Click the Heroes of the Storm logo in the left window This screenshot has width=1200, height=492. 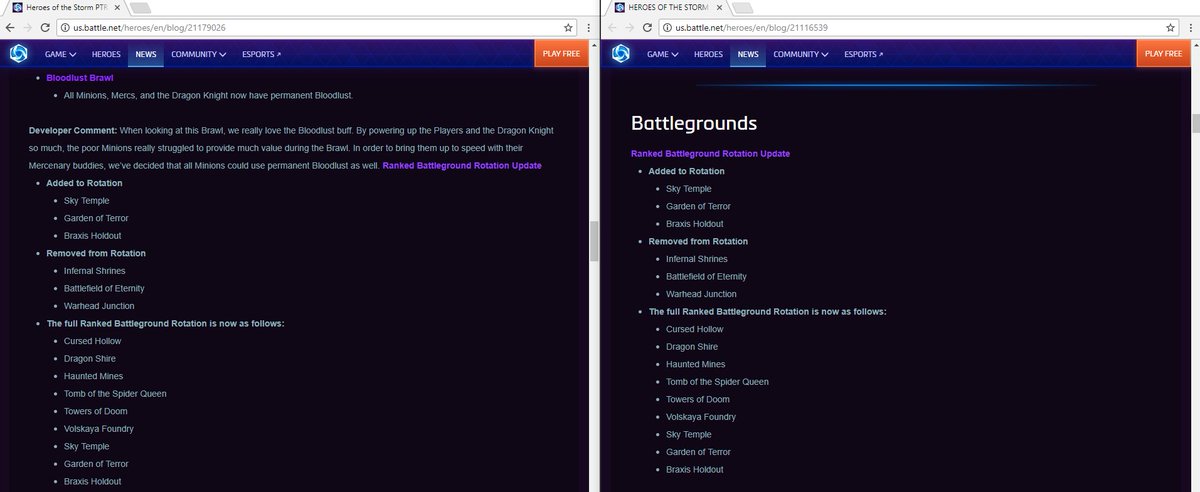click(17, 53)
